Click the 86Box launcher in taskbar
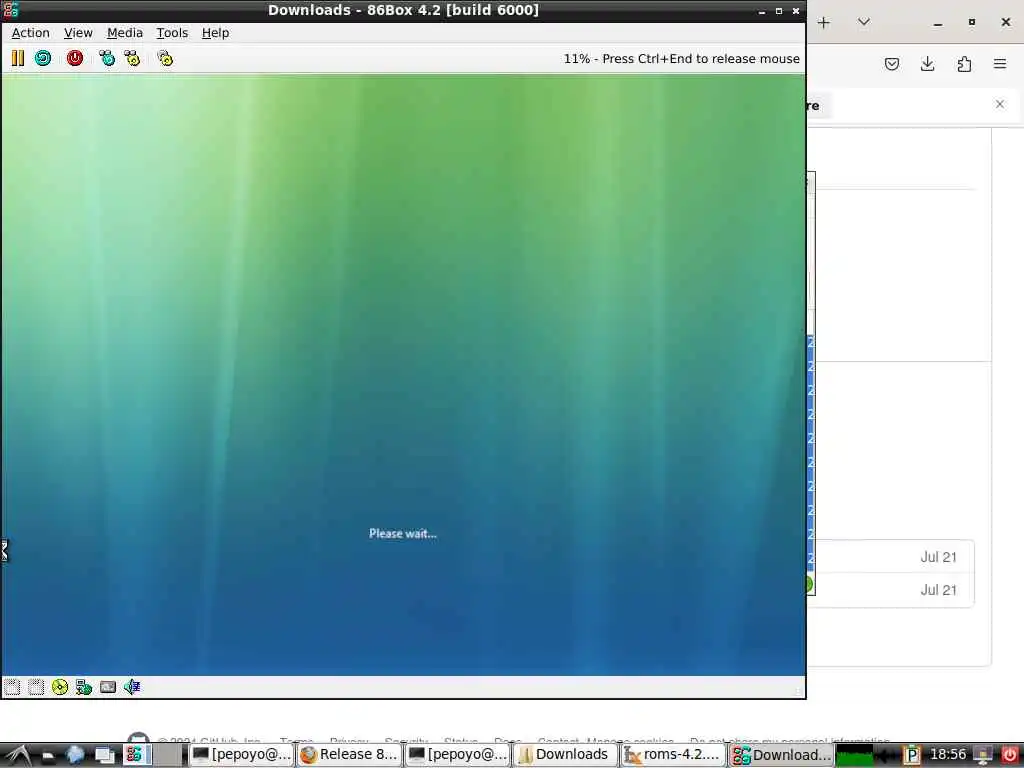Image resolution: width=1024 pixels, height=768 pixels. 134,755
